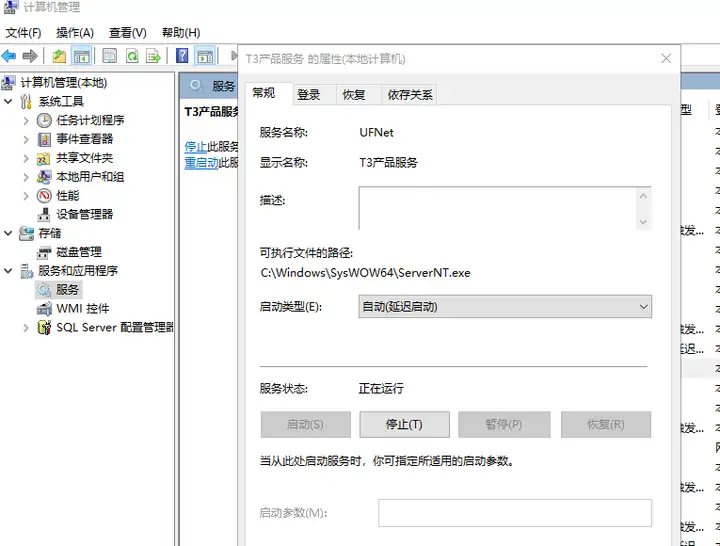Collapse the System Tools (系统工具) tree node
This screenshot has width=720, height=546.
pos(8,101)
